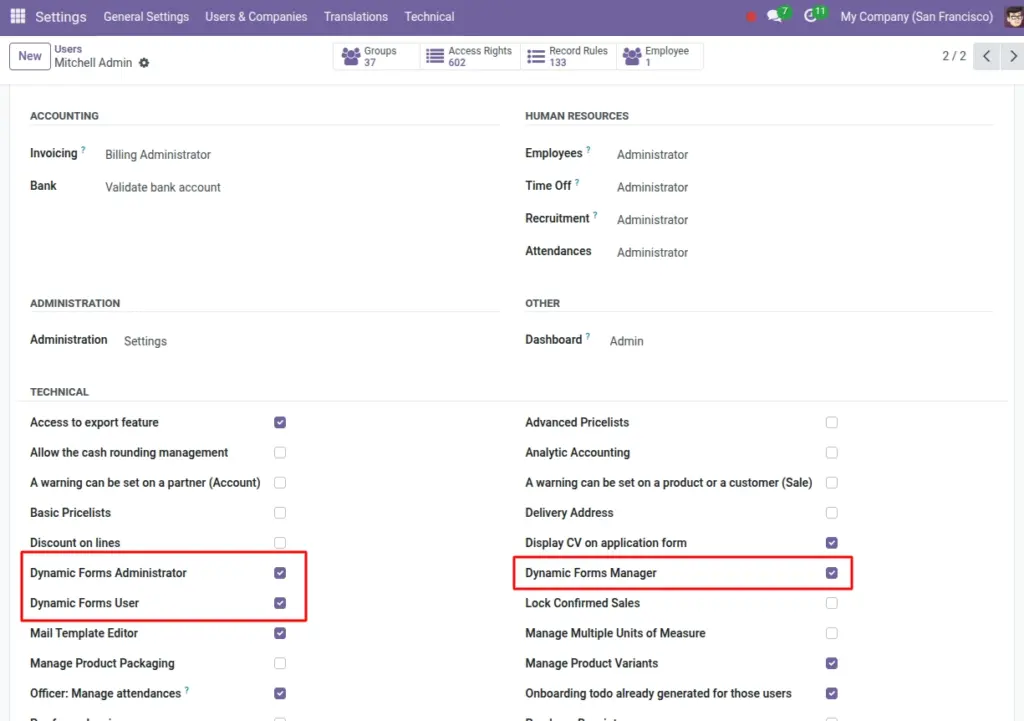Click the 2 / 2 pager counter
The image size is (1024, 721).
coord(953,56)
